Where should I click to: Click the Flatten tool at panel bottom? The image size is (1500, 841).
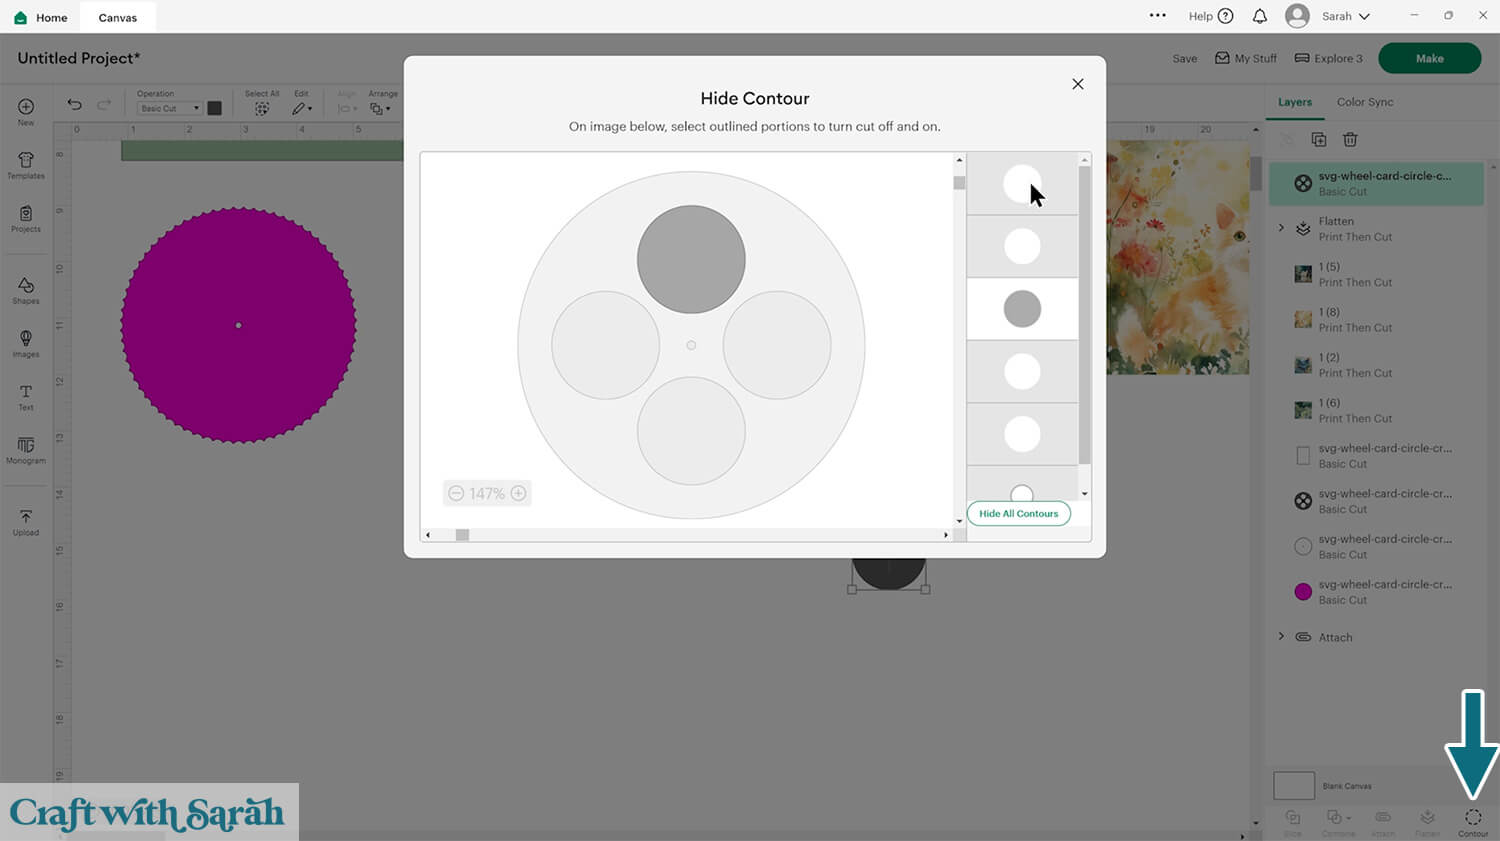click(x=1428, y=822)
